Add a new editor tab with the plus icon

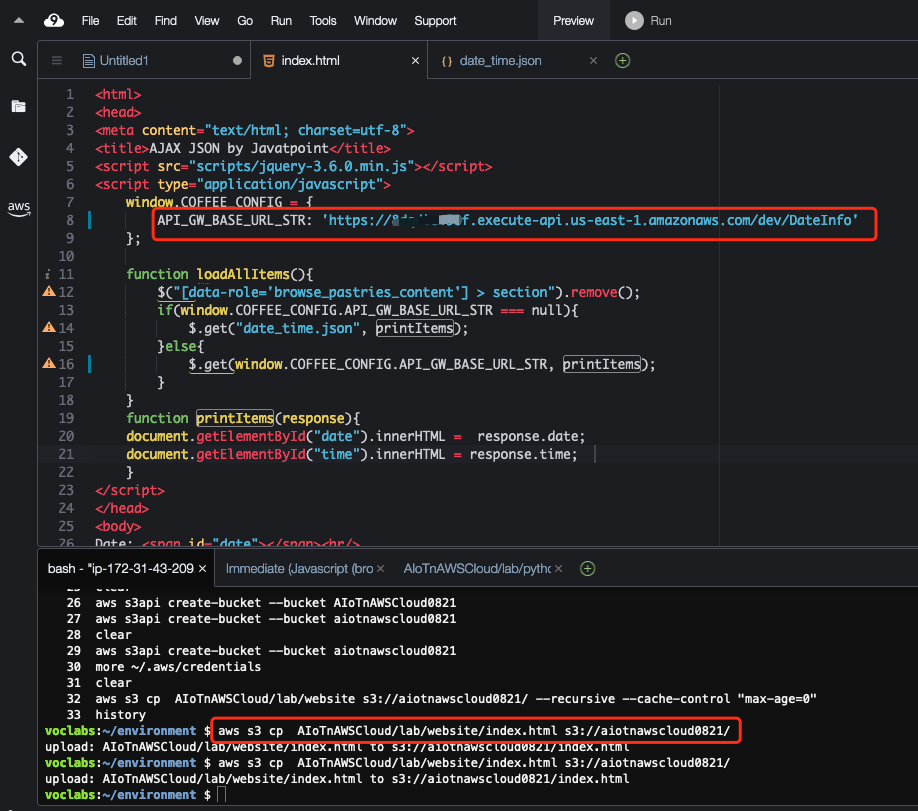pyautogui.click(x=622, y=60)
